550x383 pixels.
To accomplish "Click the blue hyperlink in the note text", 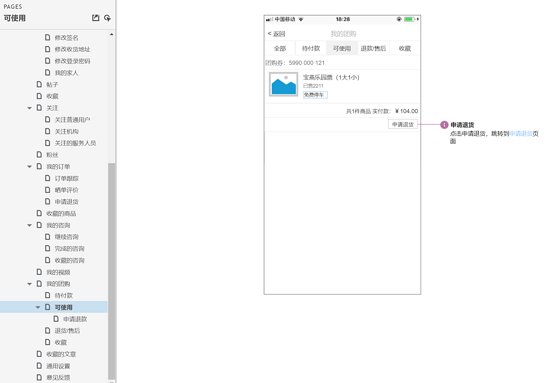I will (x=521, y=134).
